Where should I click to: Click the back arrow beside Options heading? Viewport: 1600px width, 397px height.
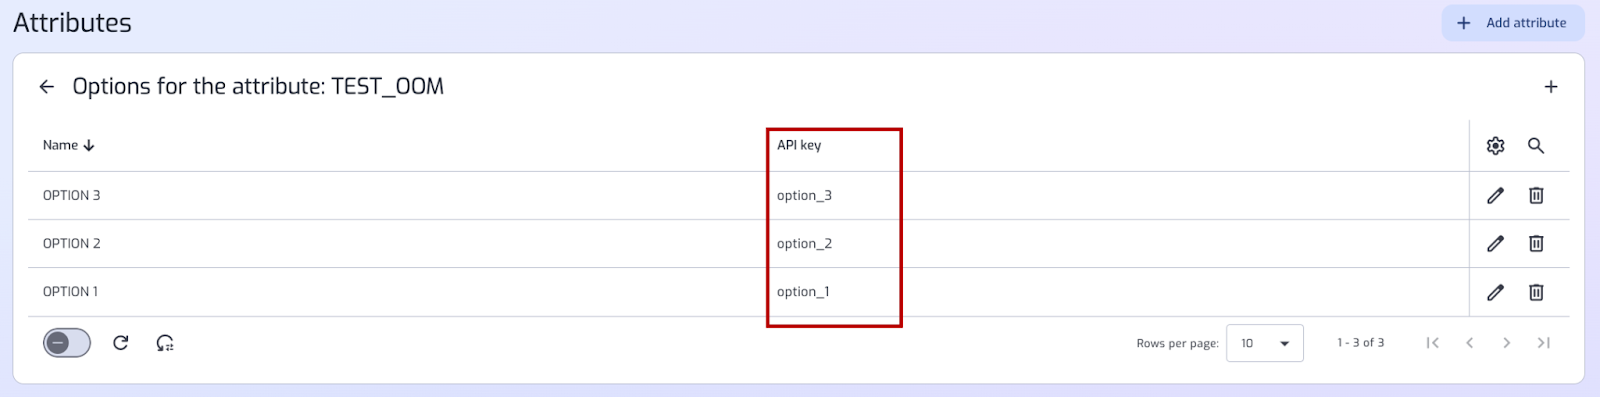tap(46, 87)
